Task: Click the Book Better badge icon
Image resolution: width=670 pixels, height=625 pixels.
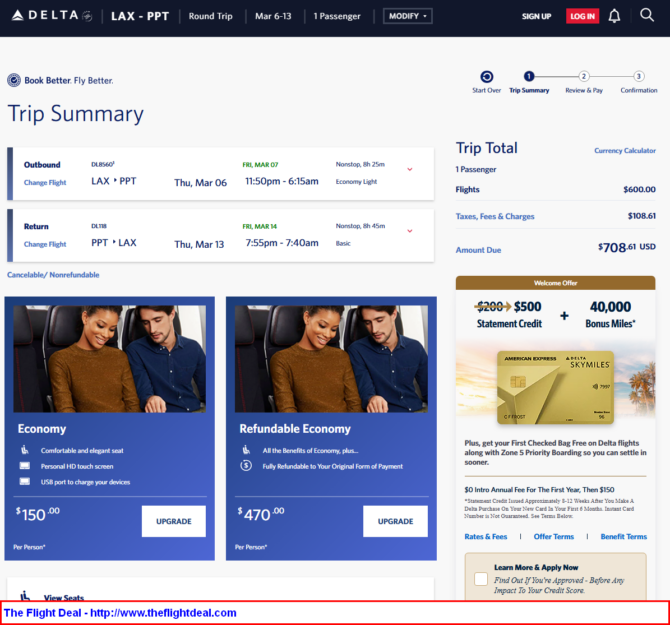Action: [14, 80]
